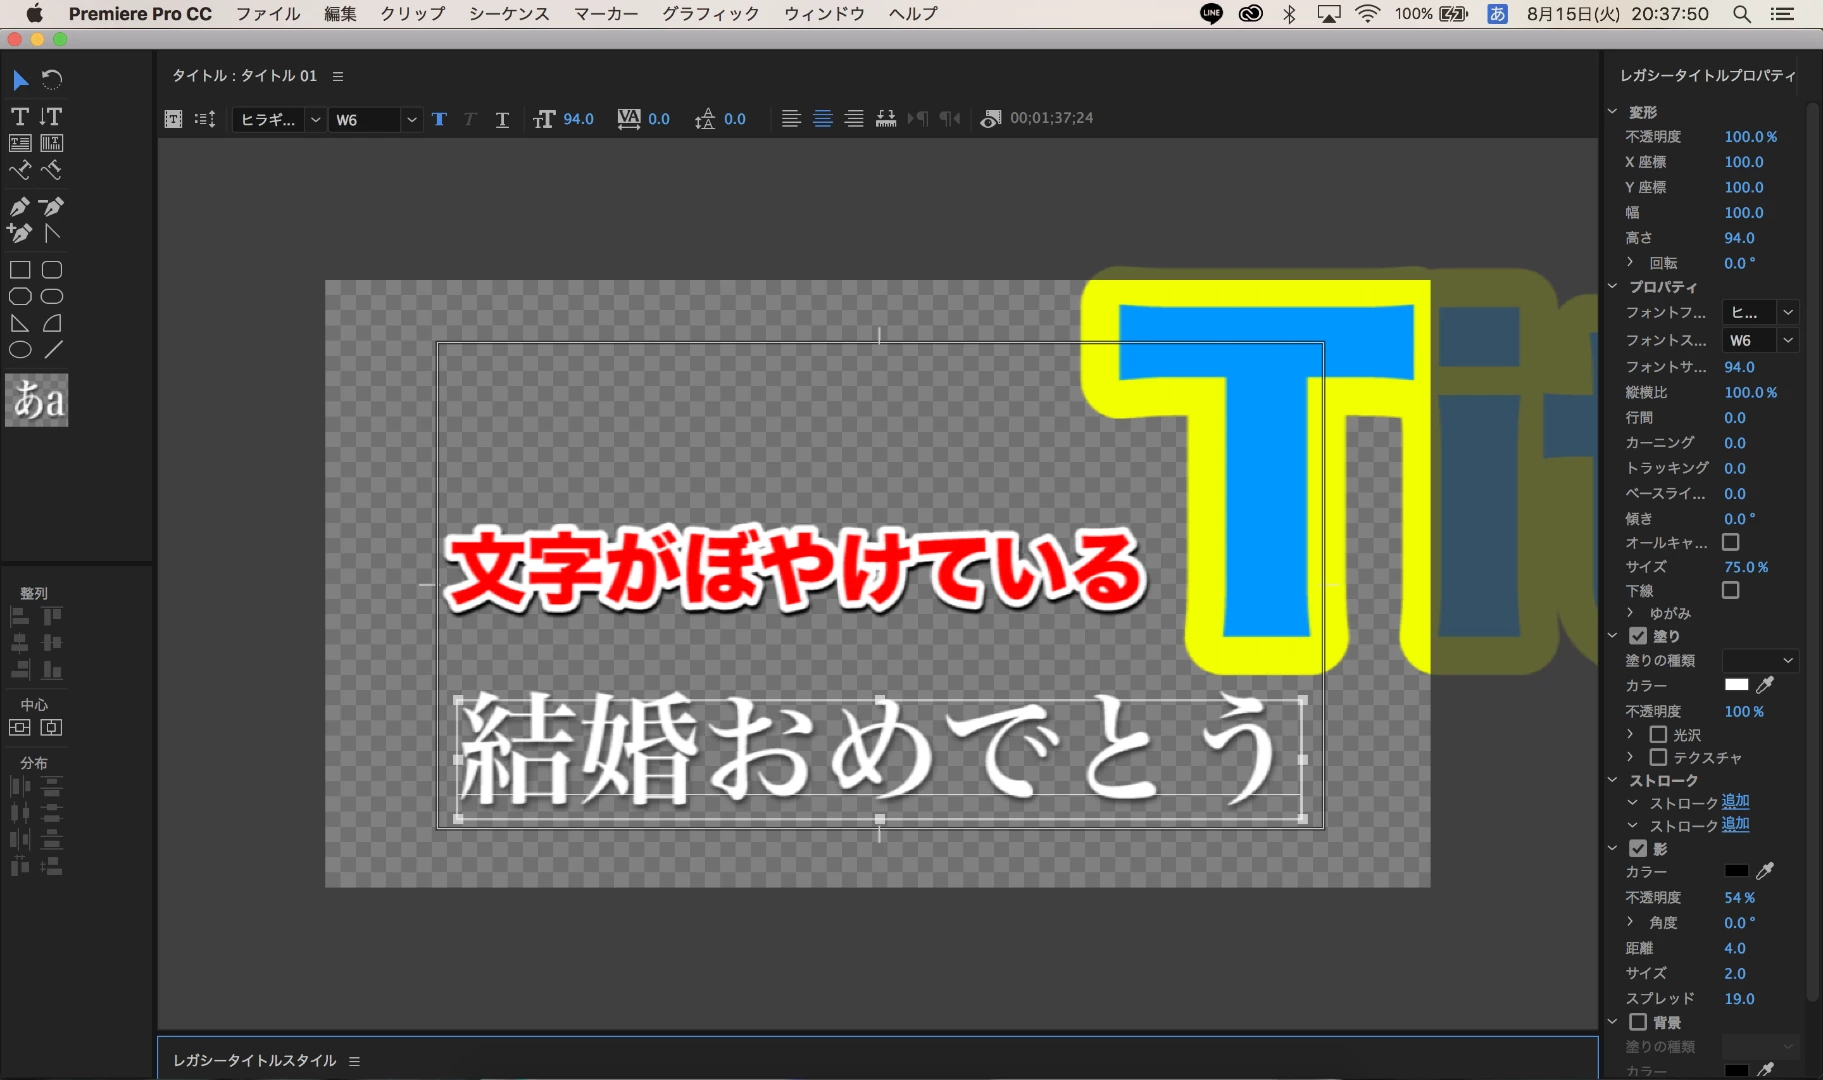Open the 編集 menu

[x=340, y=14]
